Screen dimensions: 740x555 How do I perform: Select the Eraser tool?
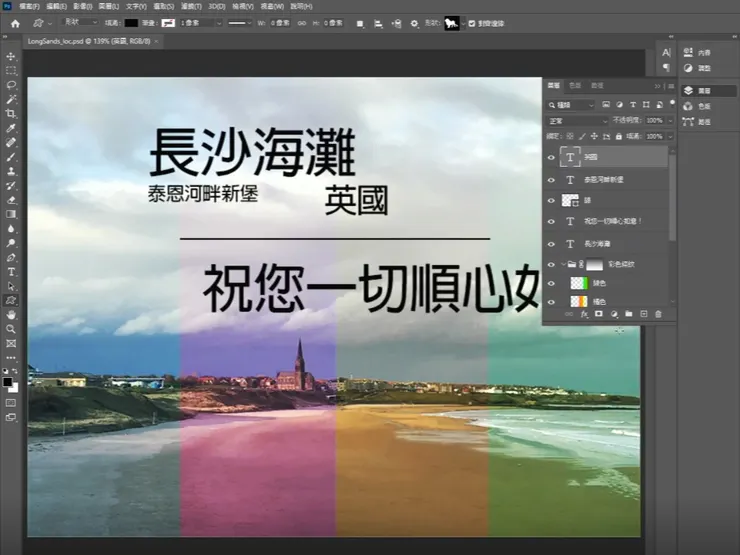11,200
